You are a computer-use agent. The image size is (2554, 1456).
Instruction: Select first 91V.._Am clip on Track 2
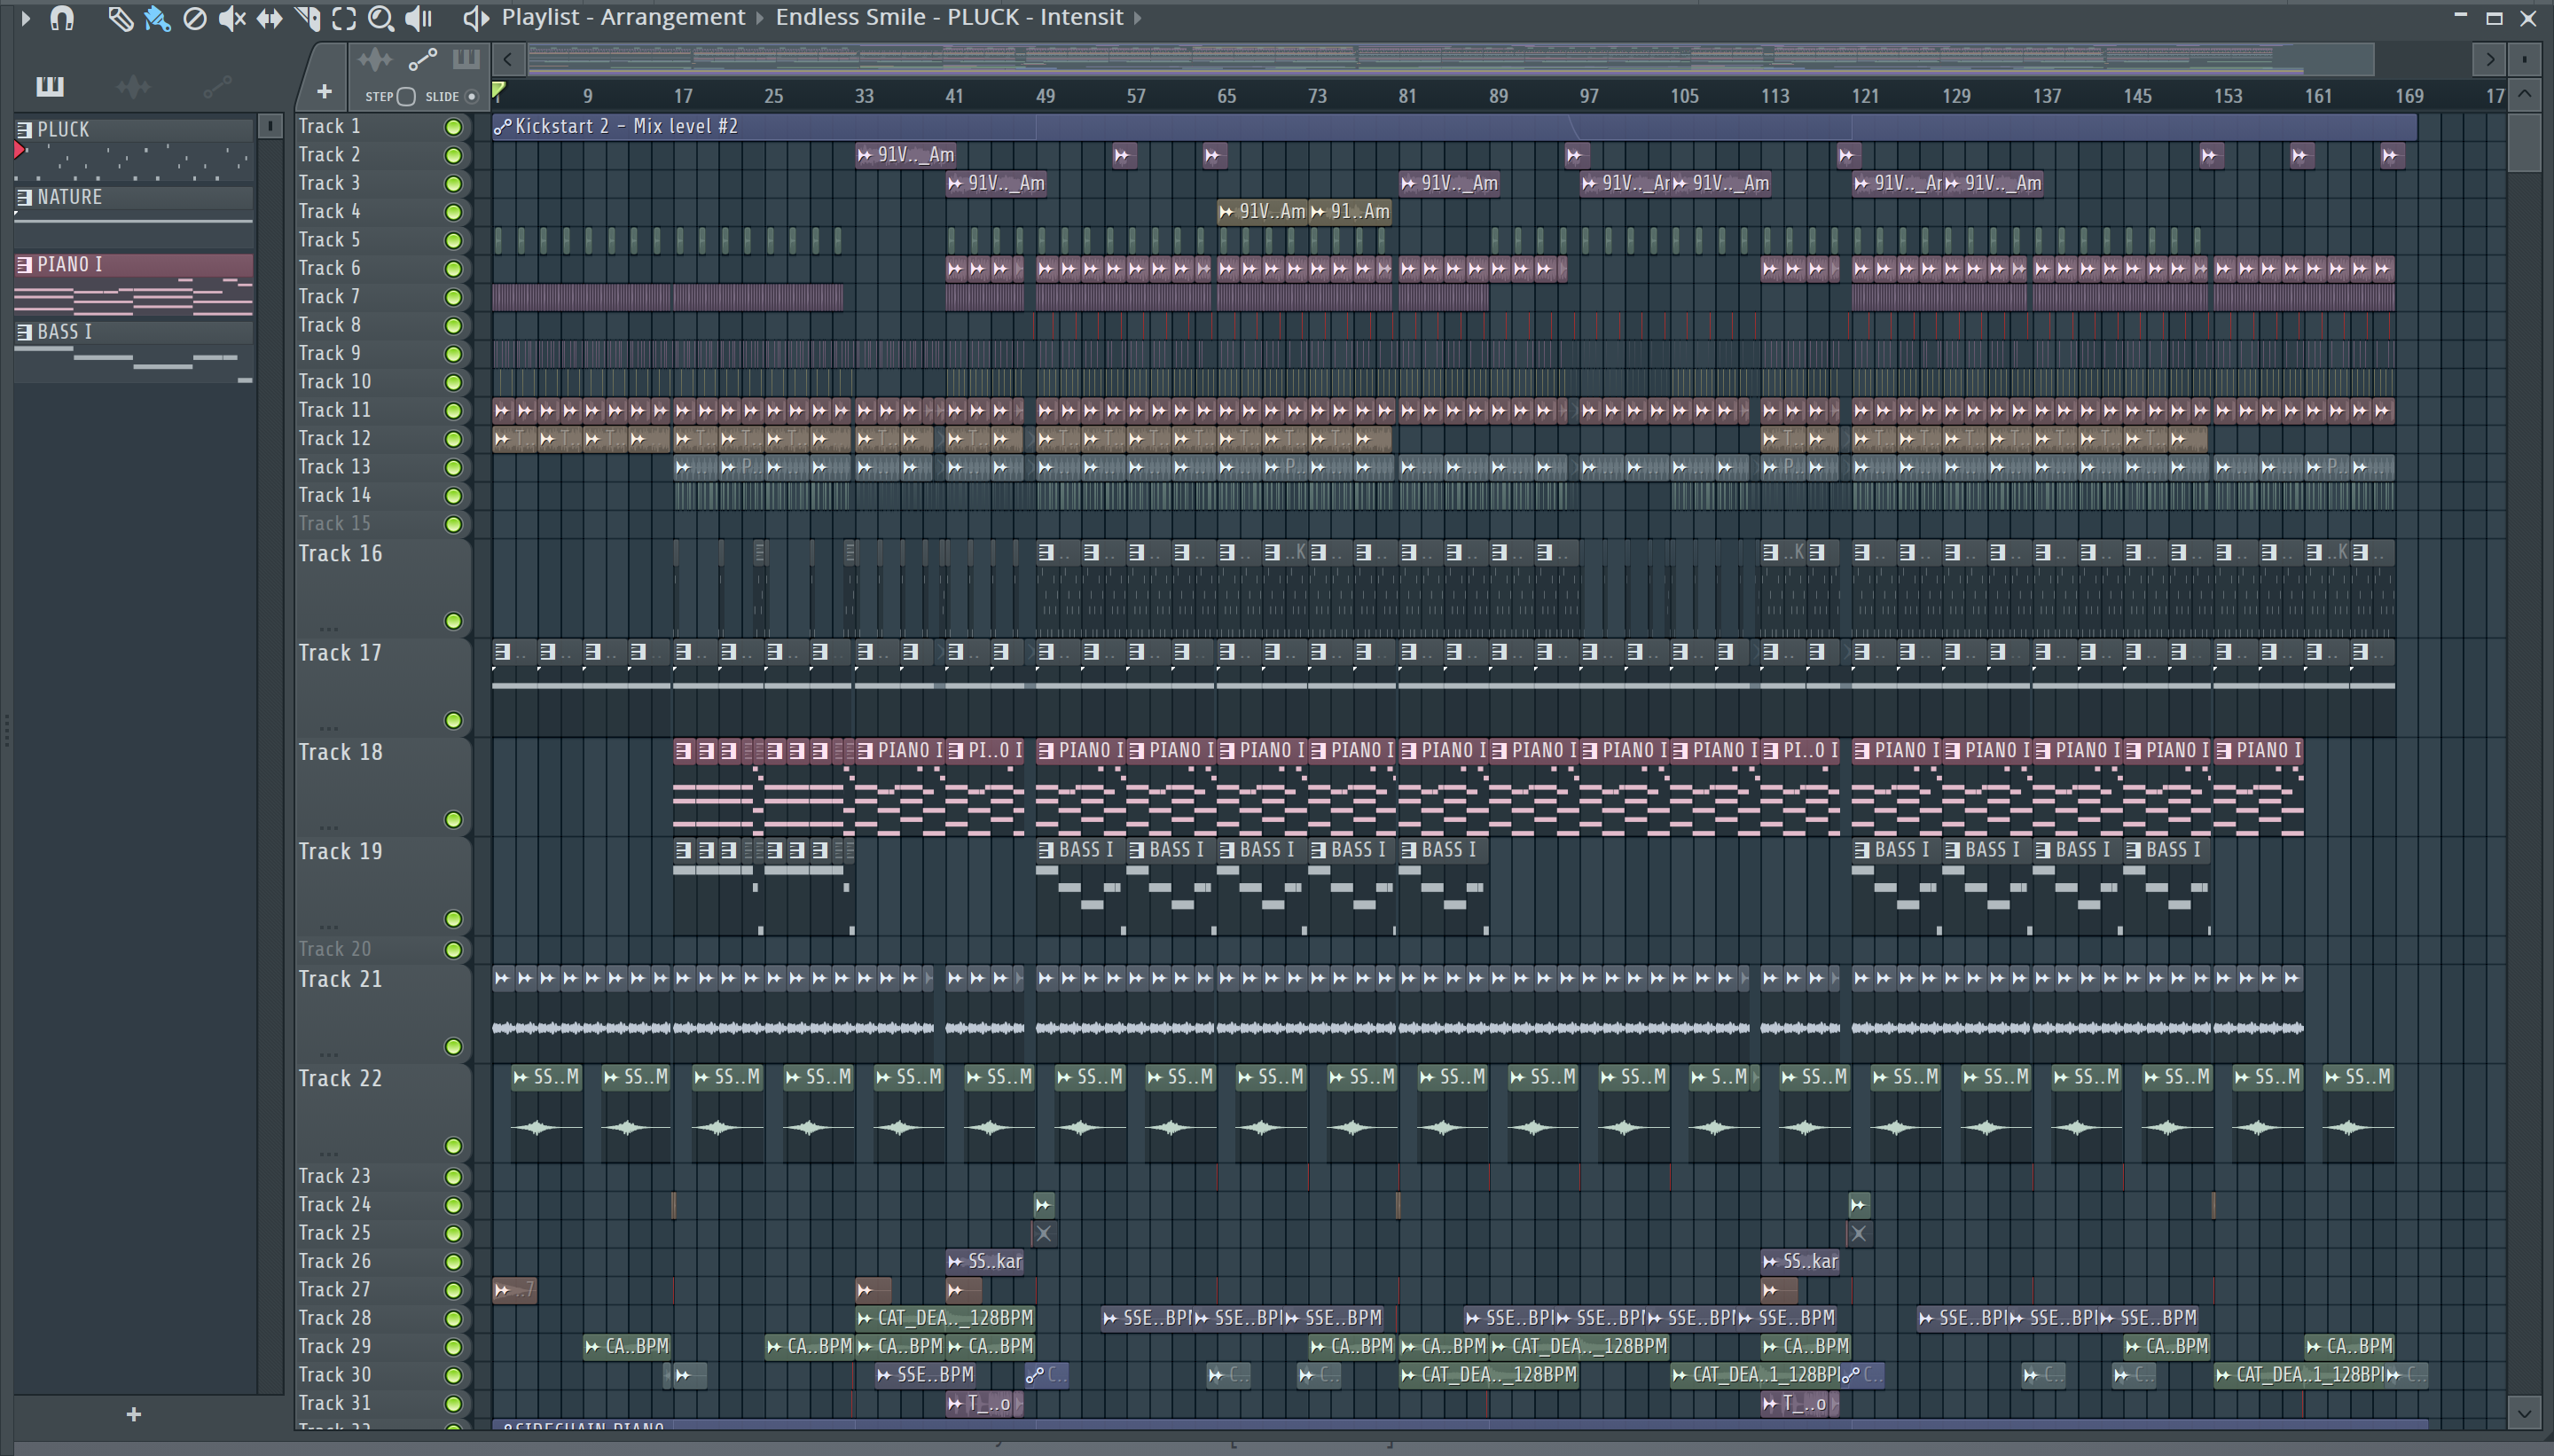point(906,155)
